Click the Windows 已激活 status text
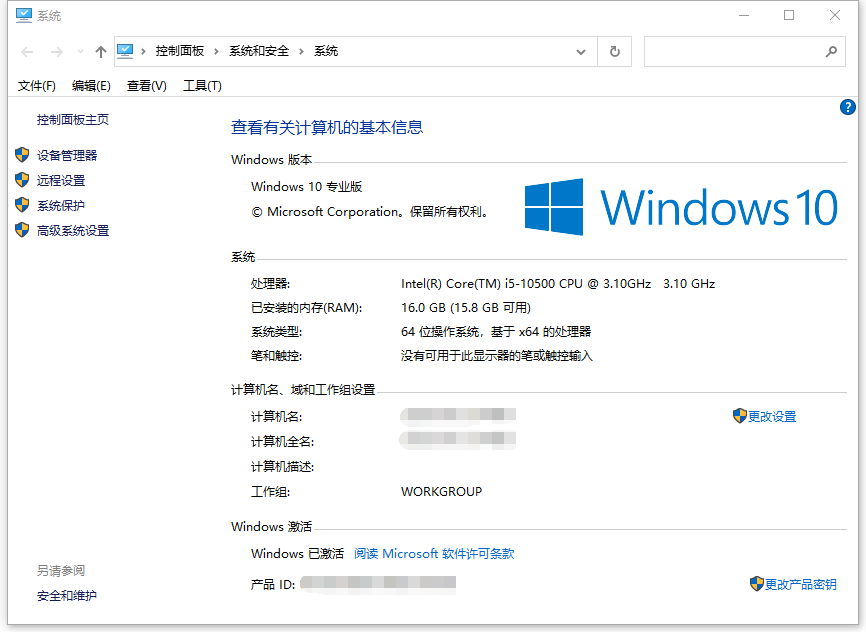Screen dimensions: 866x632 point(297,554)
